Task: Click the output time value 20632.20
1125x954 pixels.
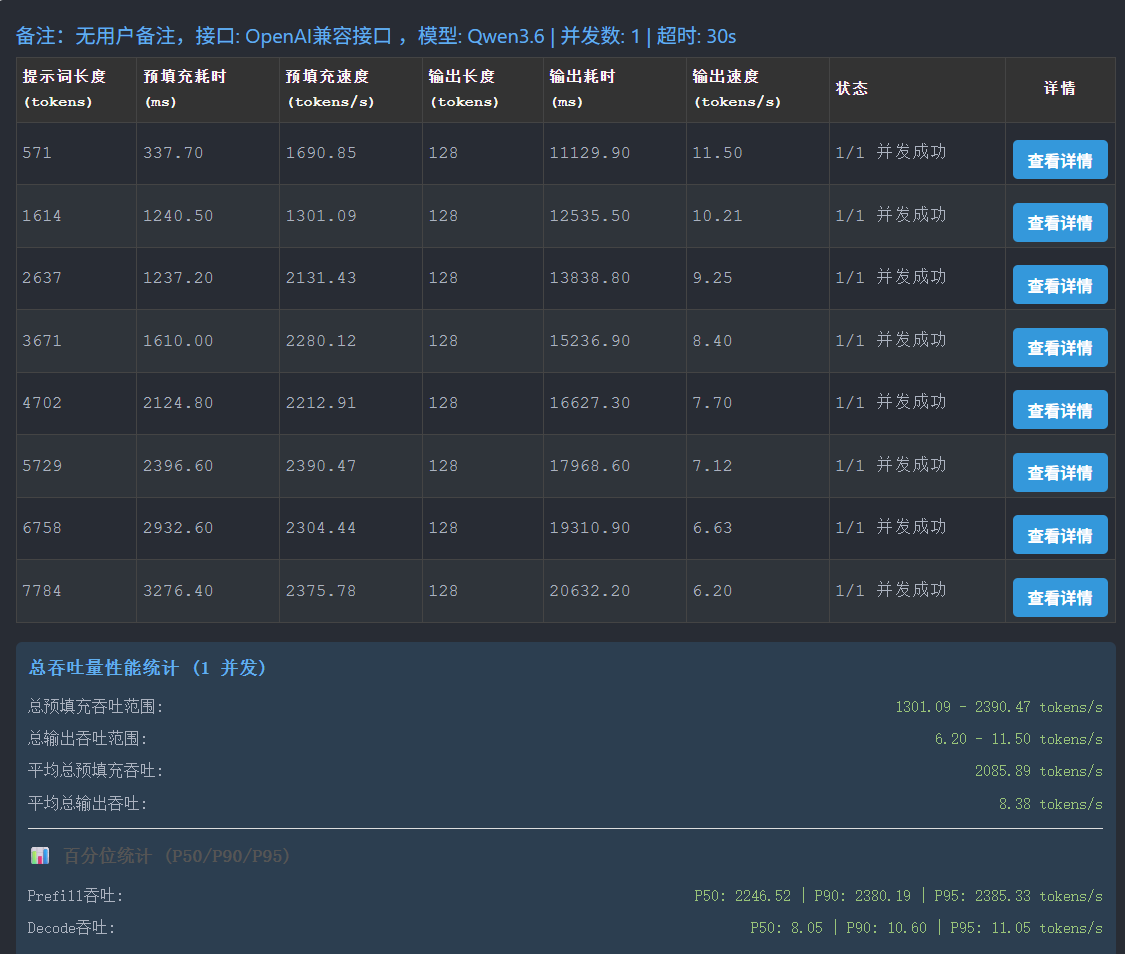Action: coord(590,590)
